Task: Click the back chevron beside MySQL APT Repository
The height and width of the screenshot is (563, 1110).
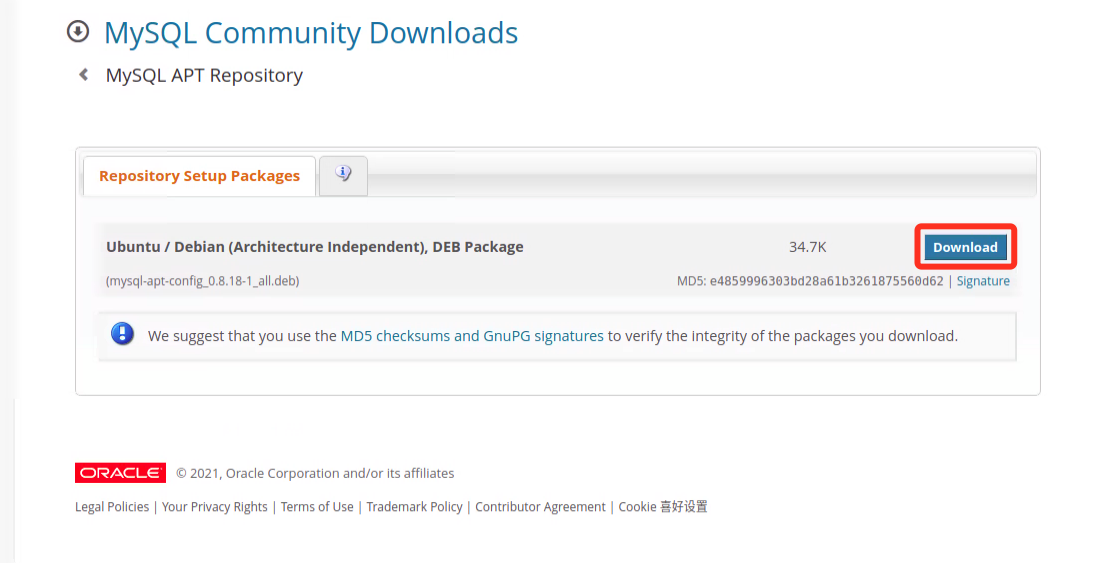Action: pos(84,74)
